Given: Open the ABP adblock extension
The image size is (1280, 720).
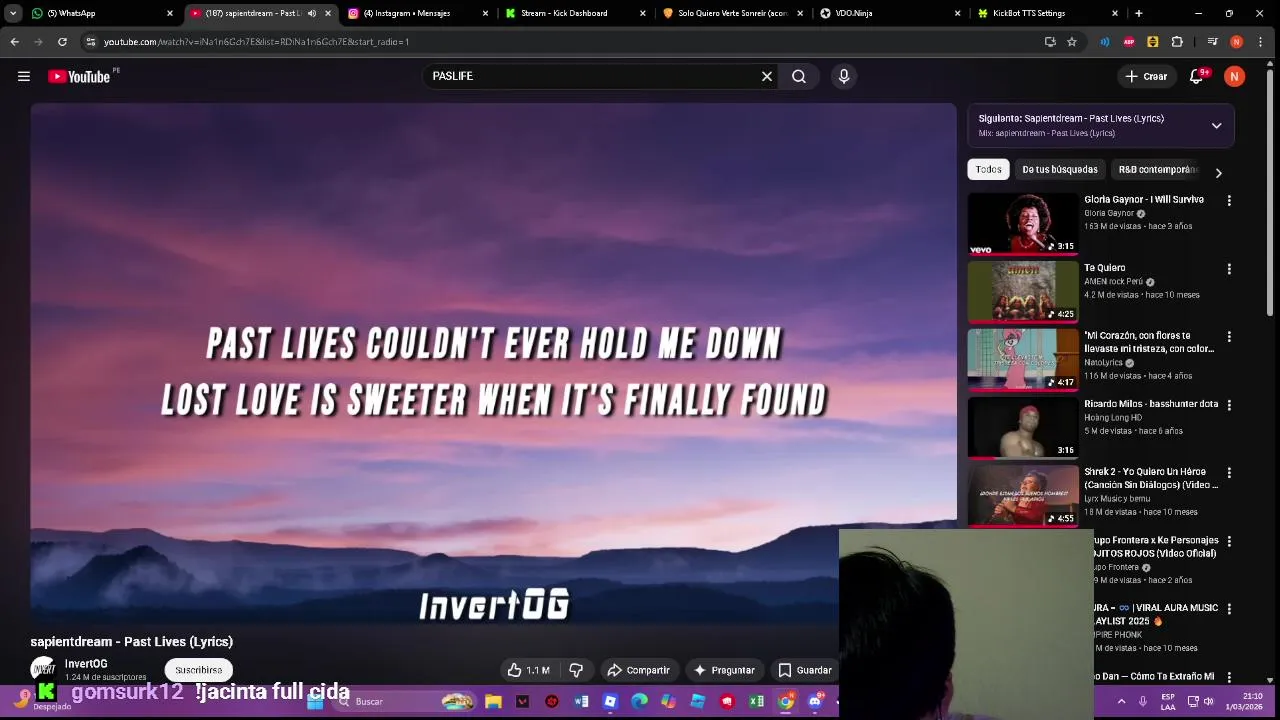Looking at the screenshot, I should tap(1129, 42).
